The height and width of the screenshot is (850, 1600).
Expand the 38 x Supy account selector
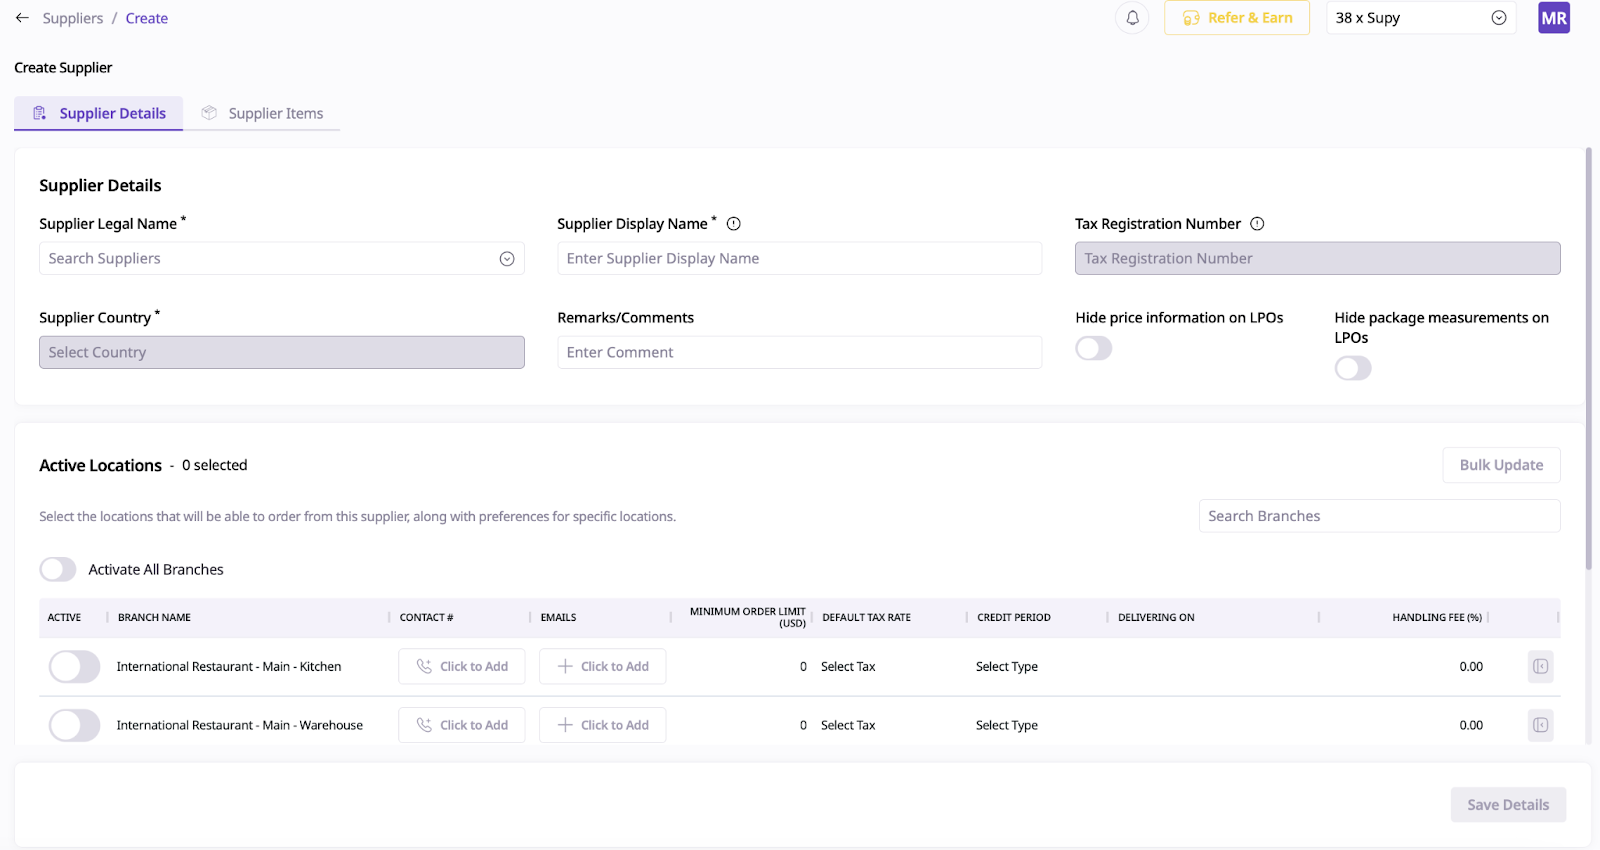tap(1420, 18)
